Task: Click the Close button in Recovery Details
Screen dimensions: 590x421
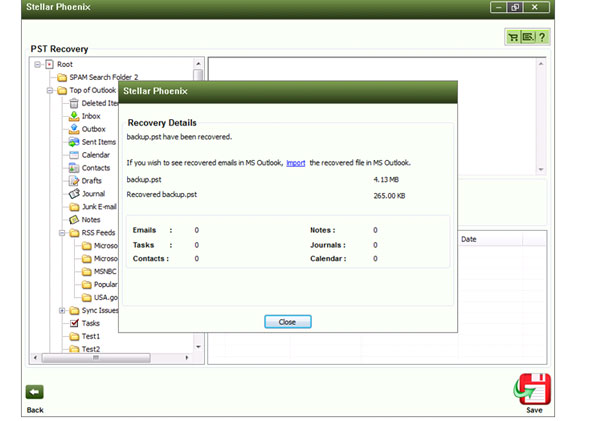Action: coord(287,322)
